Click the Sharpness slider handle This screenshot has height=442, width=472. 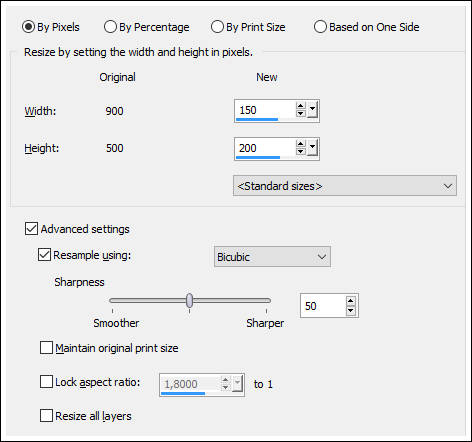(x=189, y=300)
